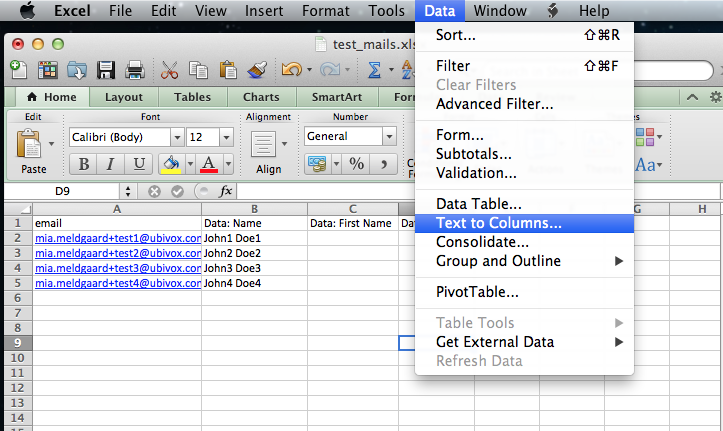Select cell containing John2 Doe2
Screen dimensions: 723x431
(255, 253)
